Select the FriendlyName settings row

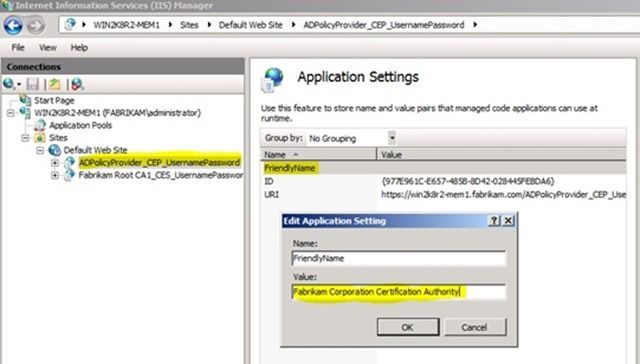443,168
